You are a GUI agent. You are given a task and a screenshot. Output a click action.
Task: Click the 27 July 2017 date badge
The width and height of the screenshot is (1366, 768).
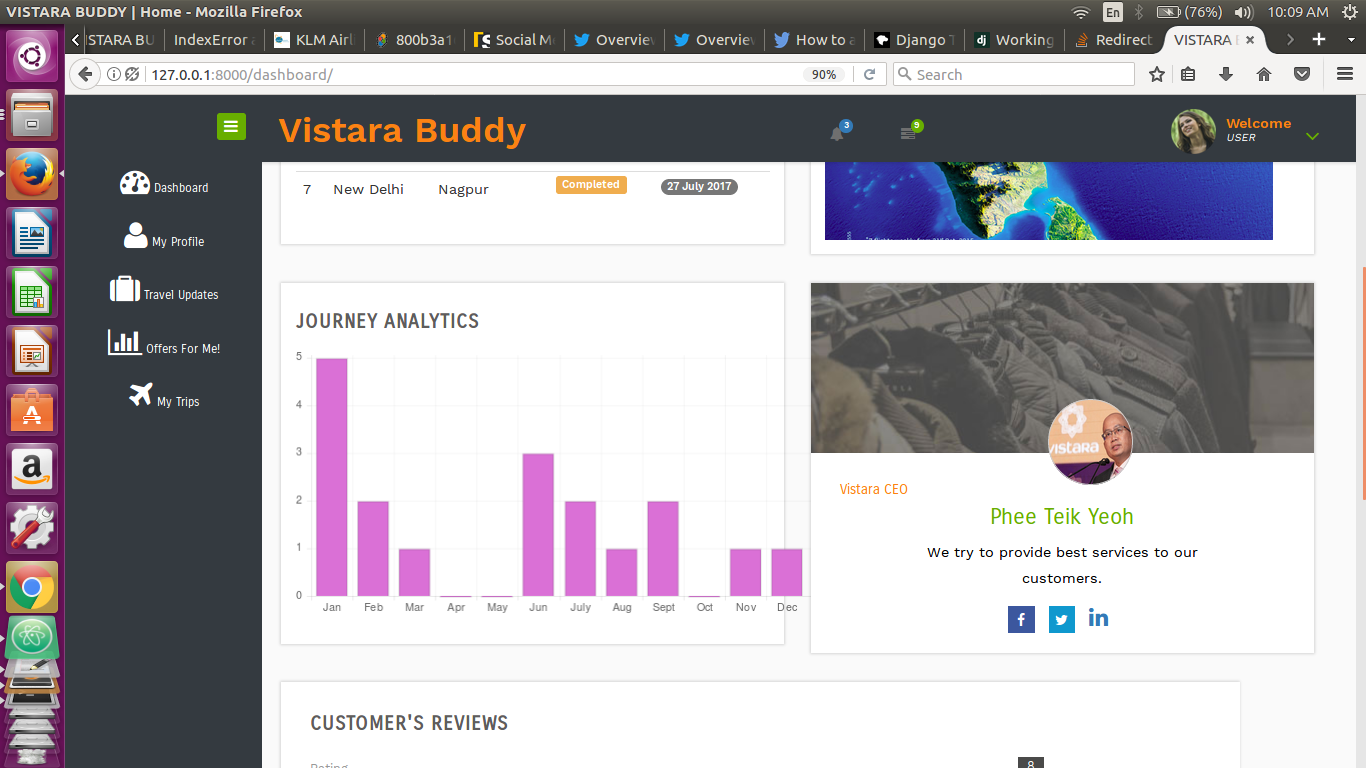[699, 187]
